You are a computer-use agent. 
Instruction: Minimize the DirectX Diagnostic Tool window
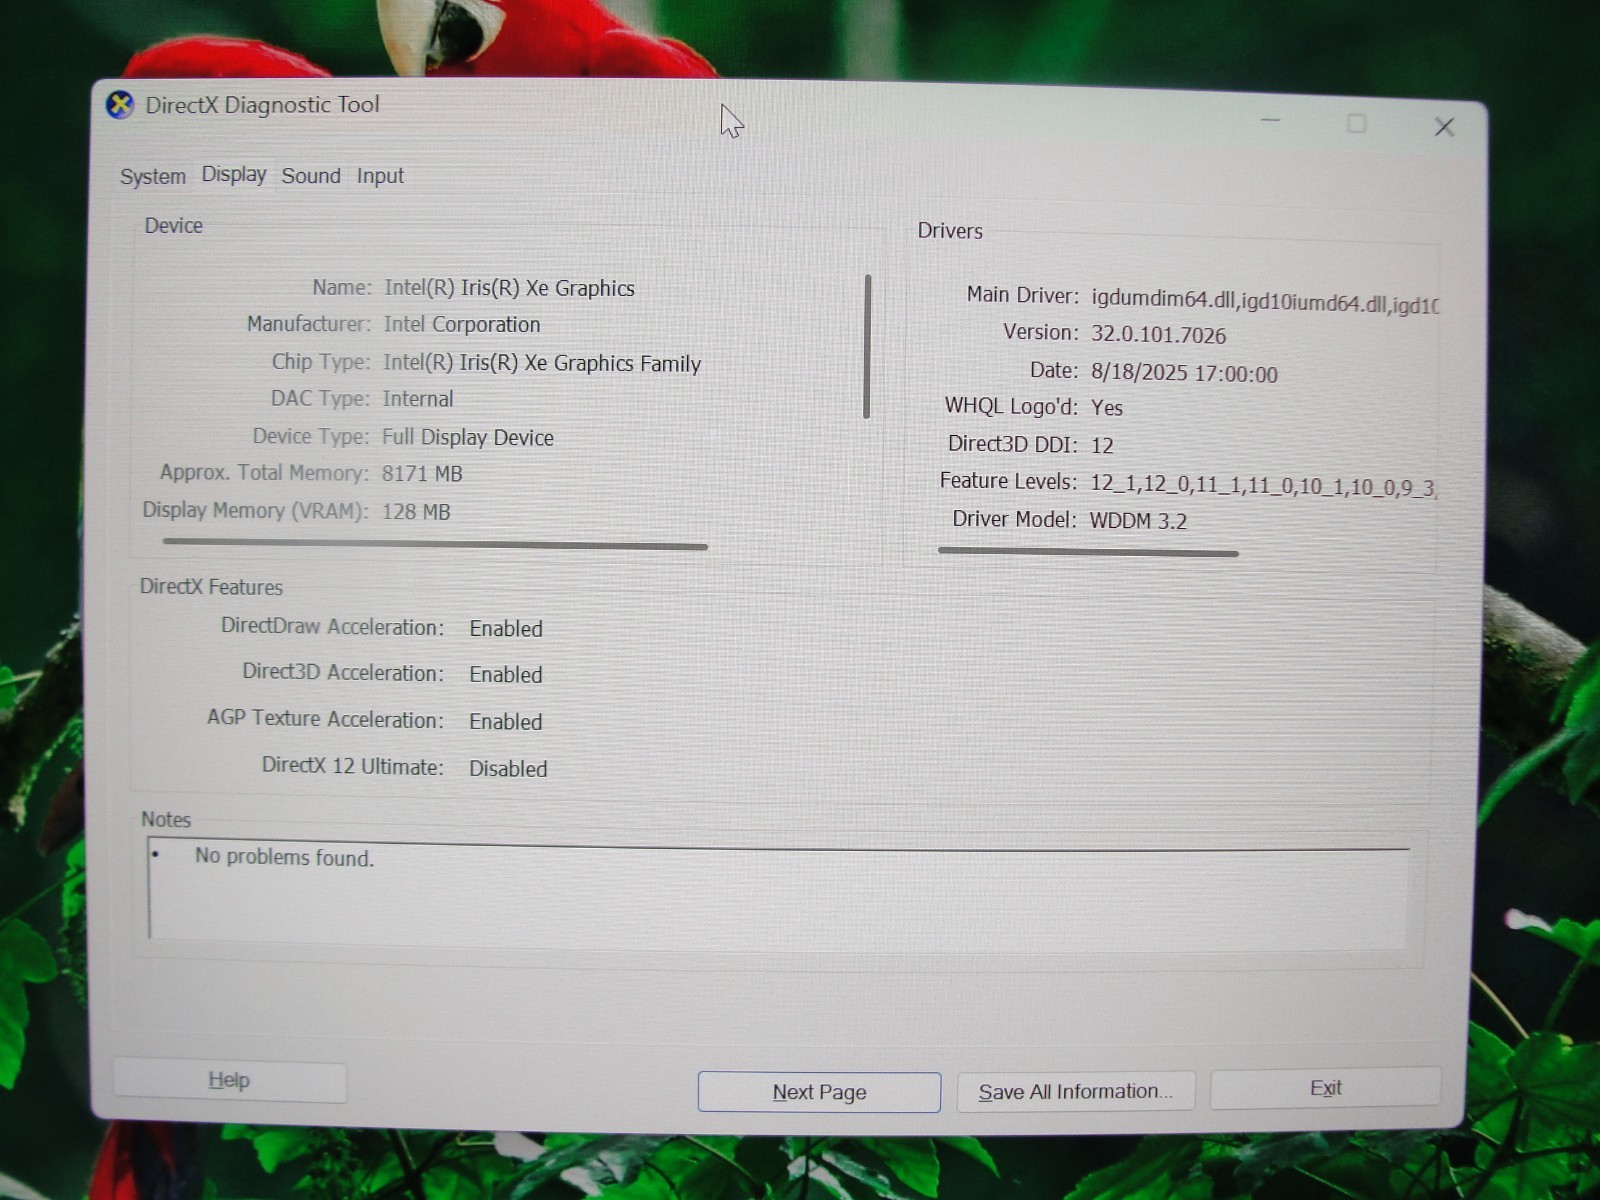click(1271, 121)
